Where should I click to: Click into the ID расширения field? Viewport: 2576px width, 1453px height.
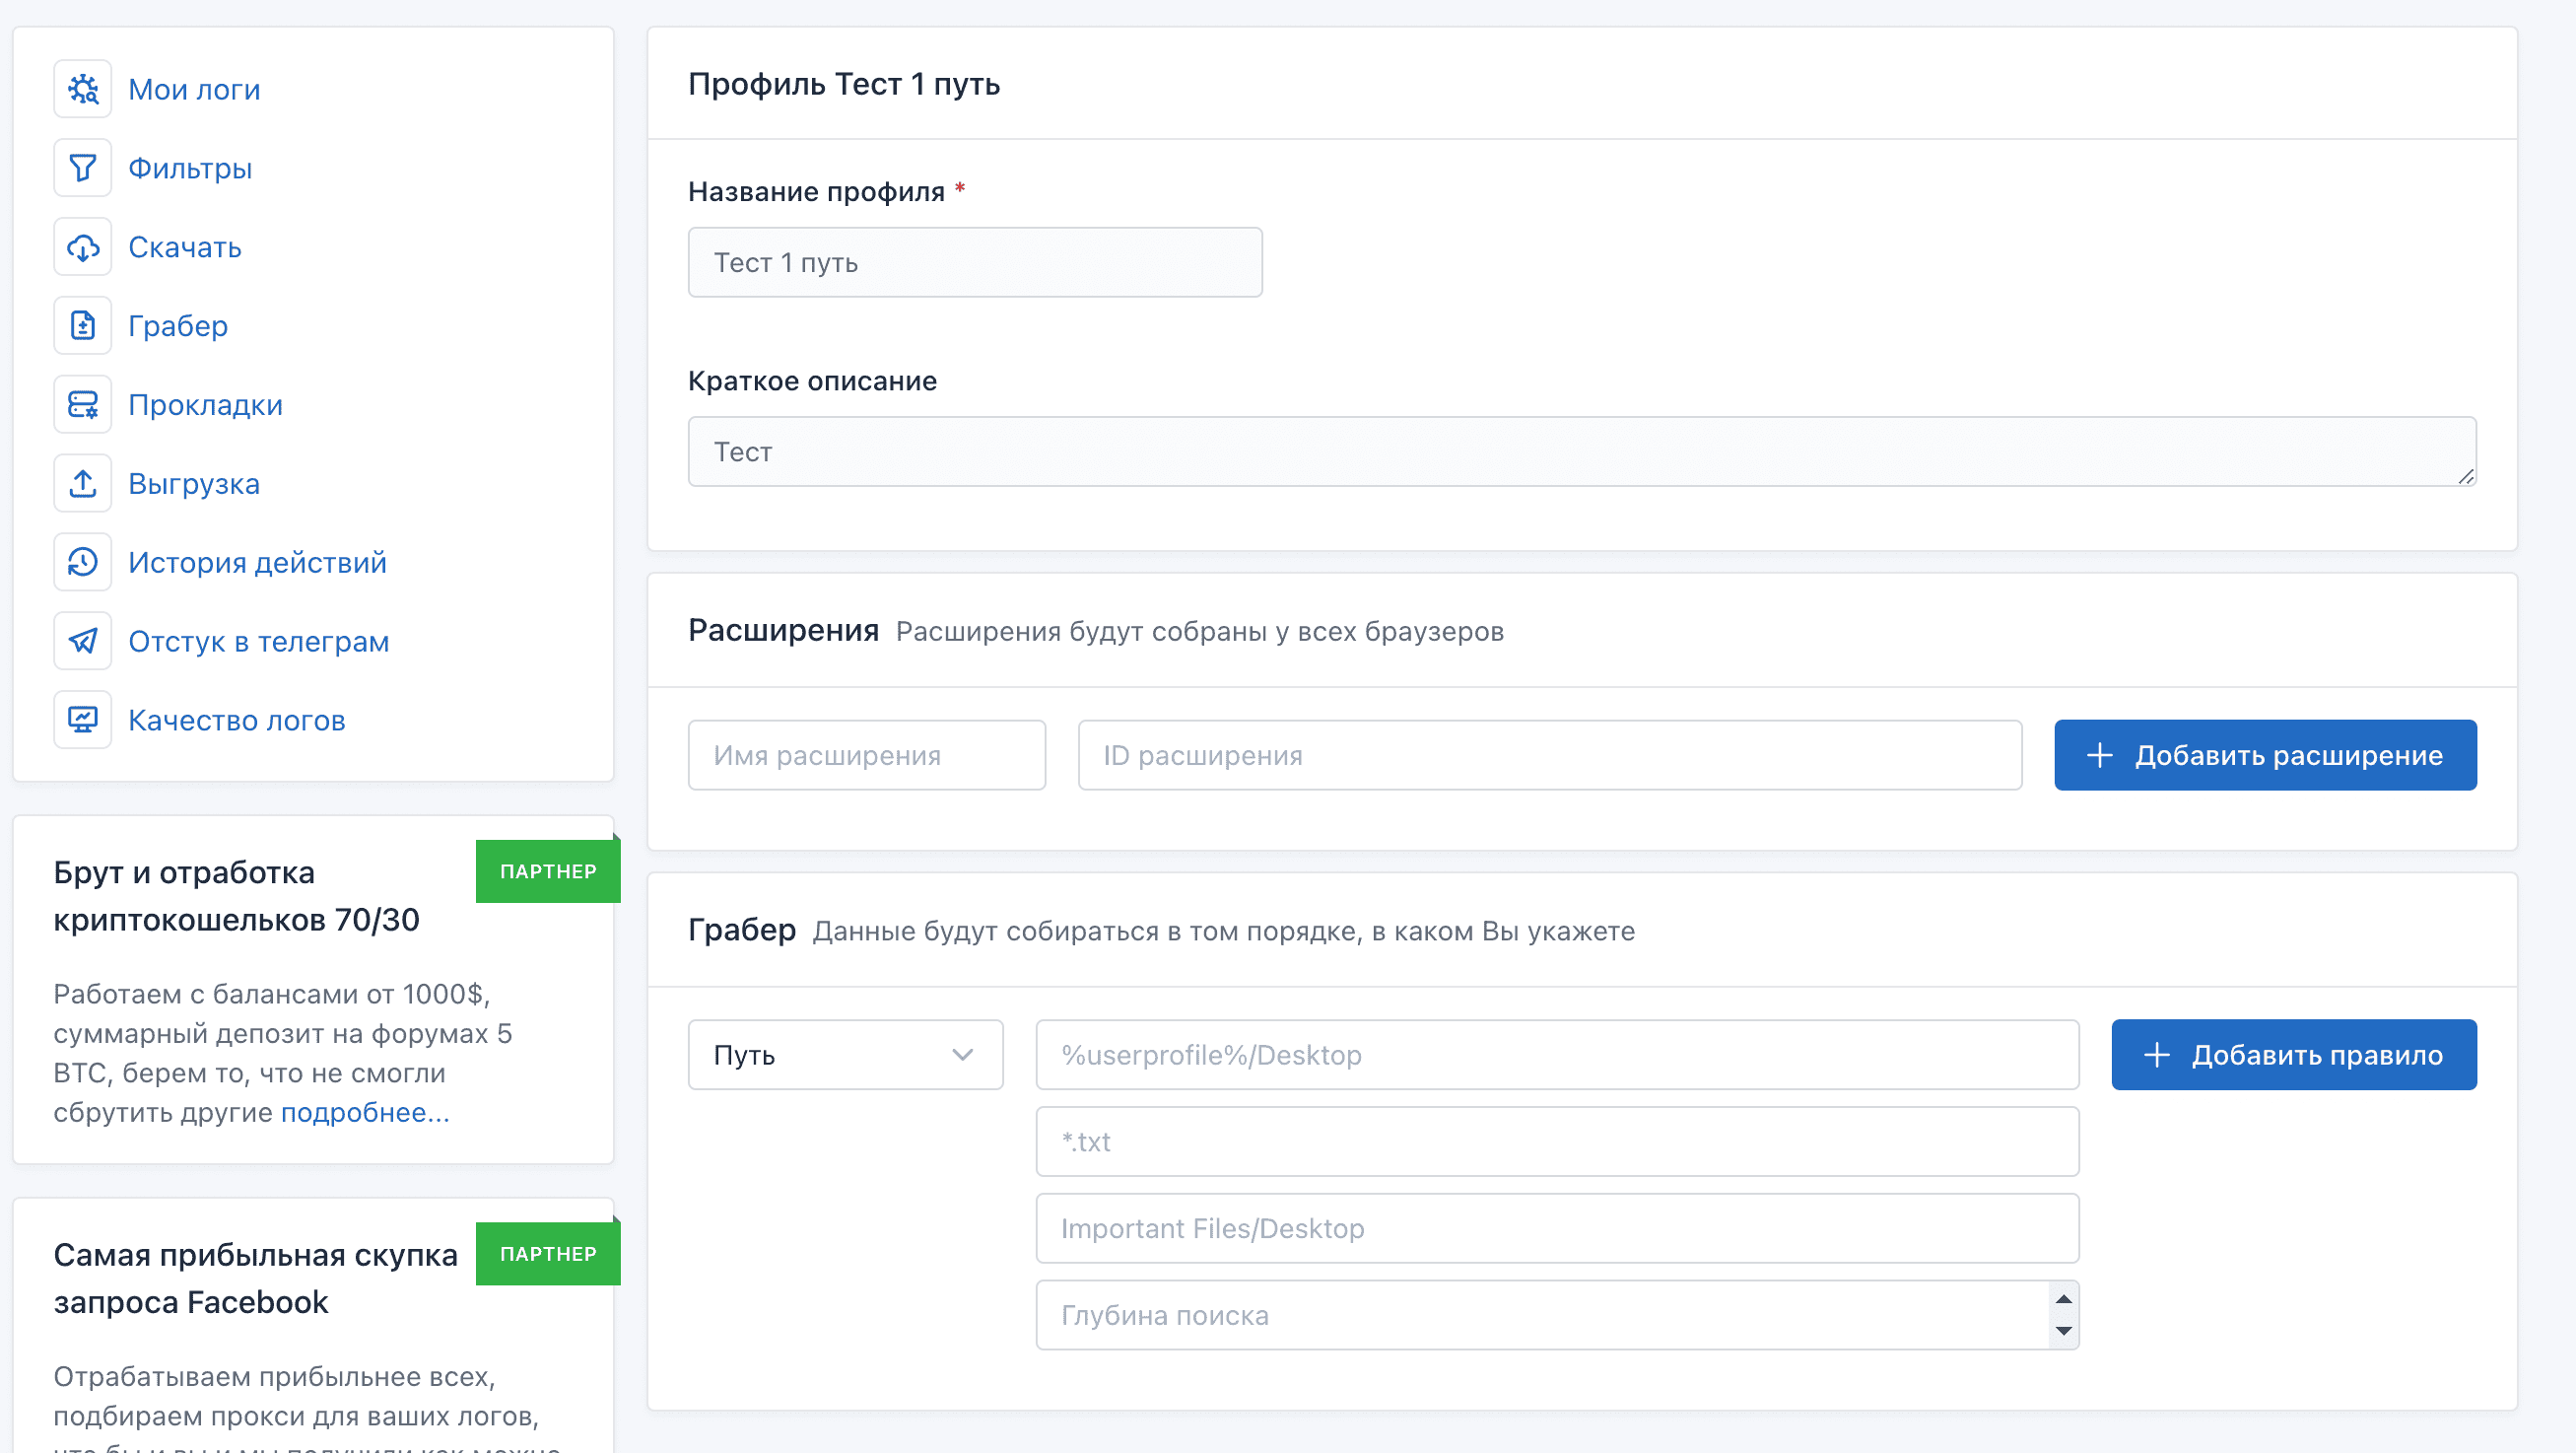[x=1549, y=756]
